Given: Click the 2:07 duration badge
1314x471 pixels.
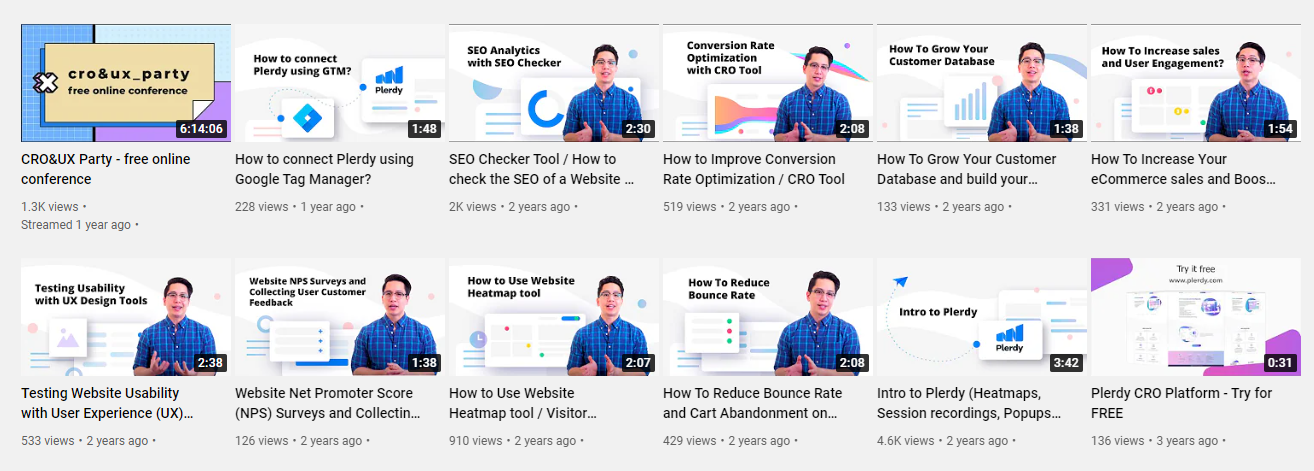Looking at the screenshot, I should (x=638, y=363).
